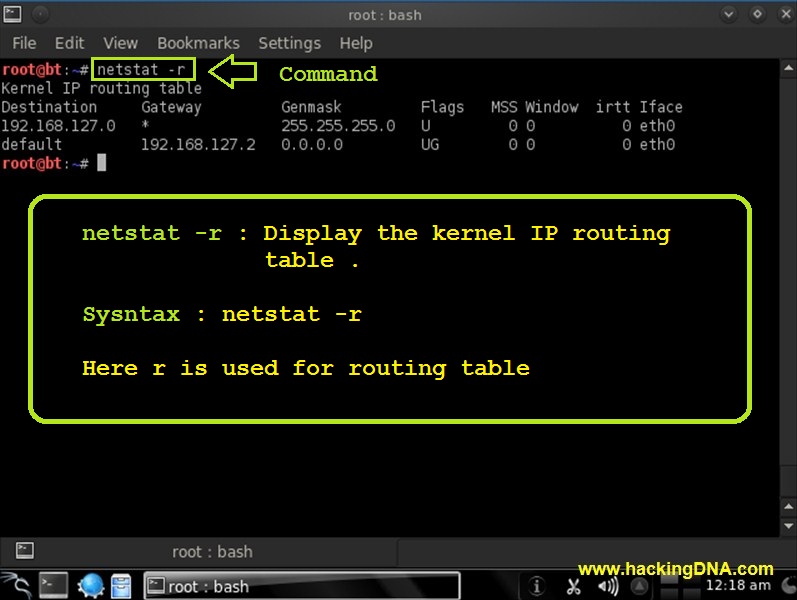Click the info notifications tray icon
The image size is (797, 600).
(x=536, y=586)
